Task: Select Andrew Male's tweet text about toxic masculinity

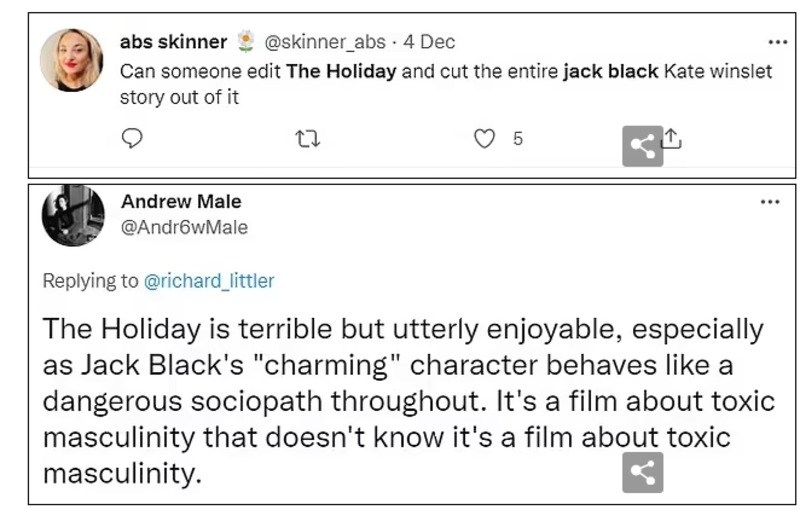Action: [400, 400]
